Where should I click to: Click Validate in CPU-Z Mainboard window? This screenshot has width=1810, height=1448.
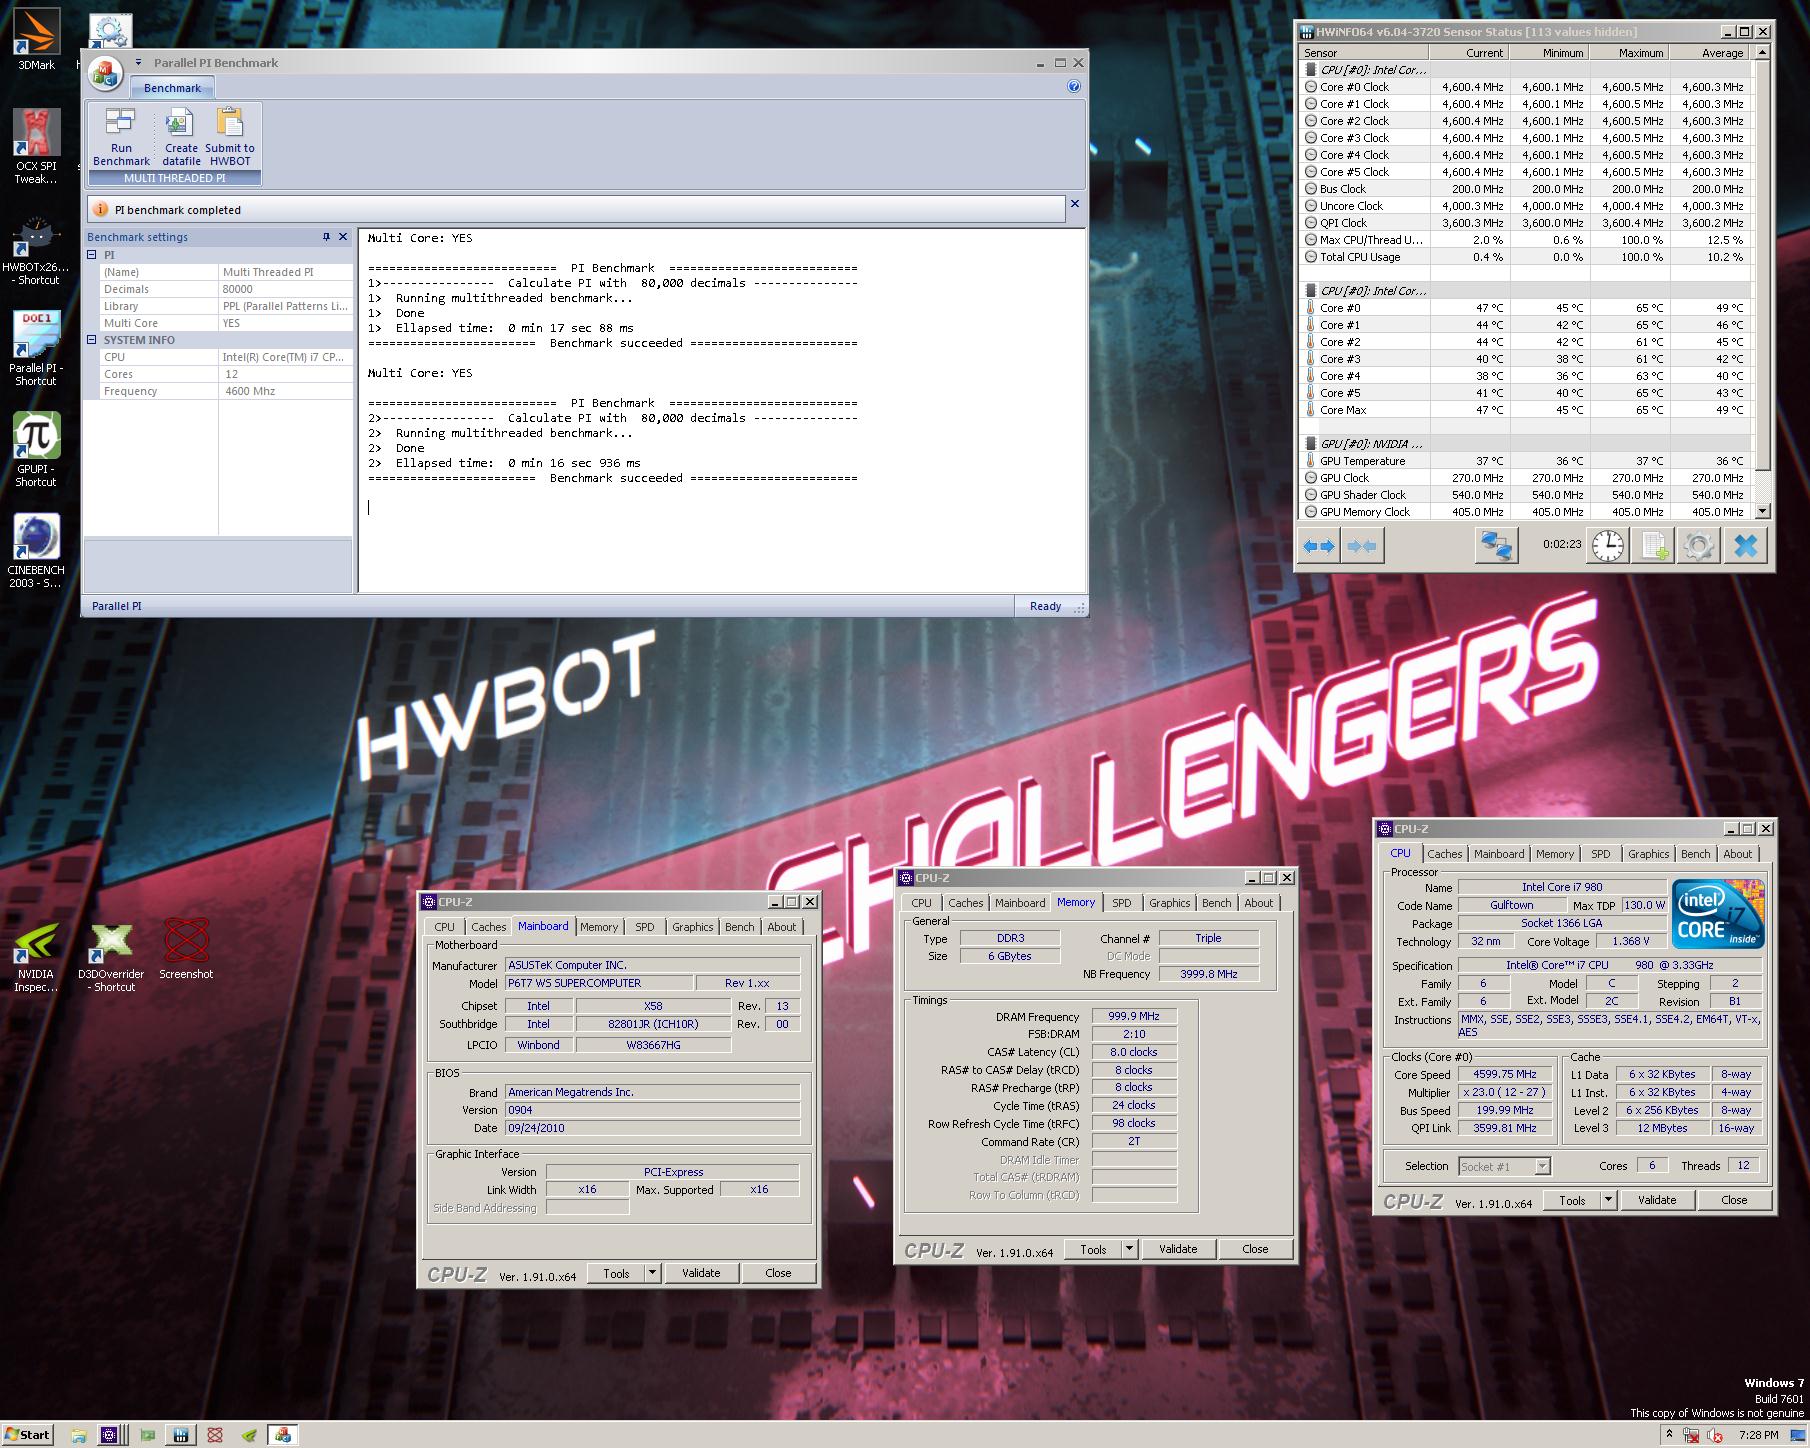700,1273
